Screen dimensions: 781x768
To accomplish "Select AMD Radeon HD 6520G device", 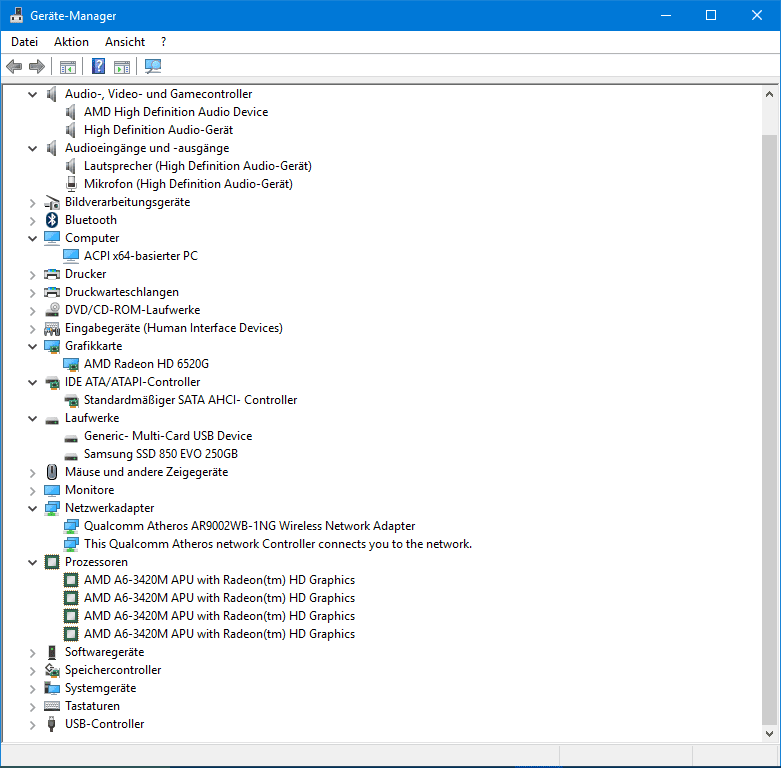I will tap(146, 364).
